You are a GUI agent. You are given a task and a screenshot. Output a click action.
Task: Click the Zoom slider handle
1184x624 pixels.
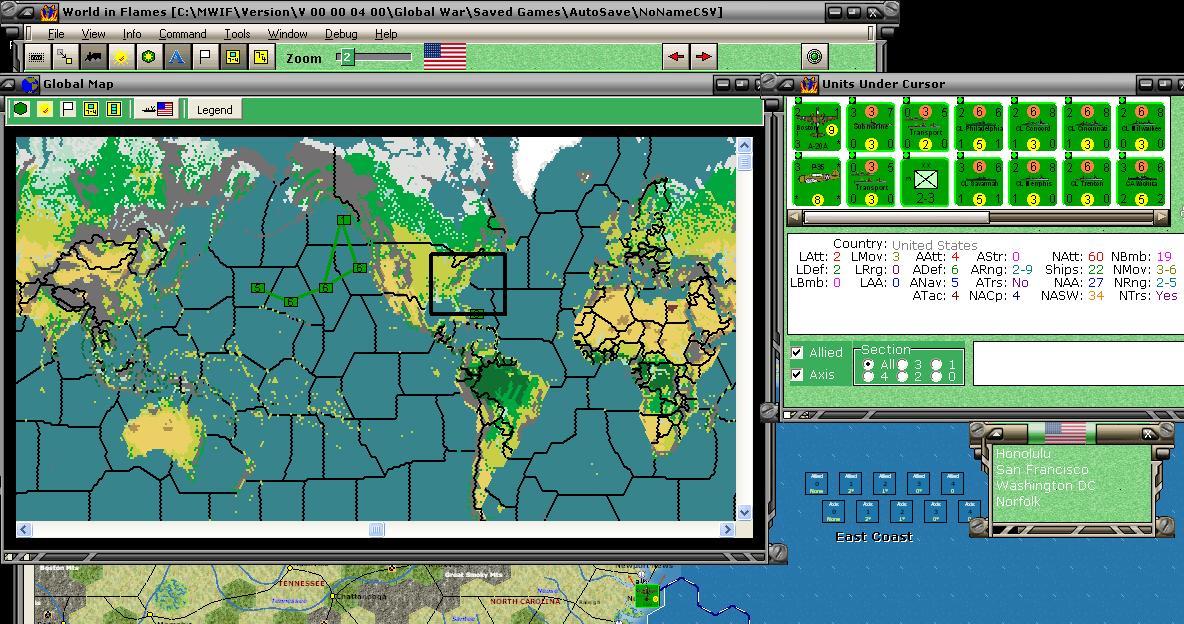[x=346, y=57]
